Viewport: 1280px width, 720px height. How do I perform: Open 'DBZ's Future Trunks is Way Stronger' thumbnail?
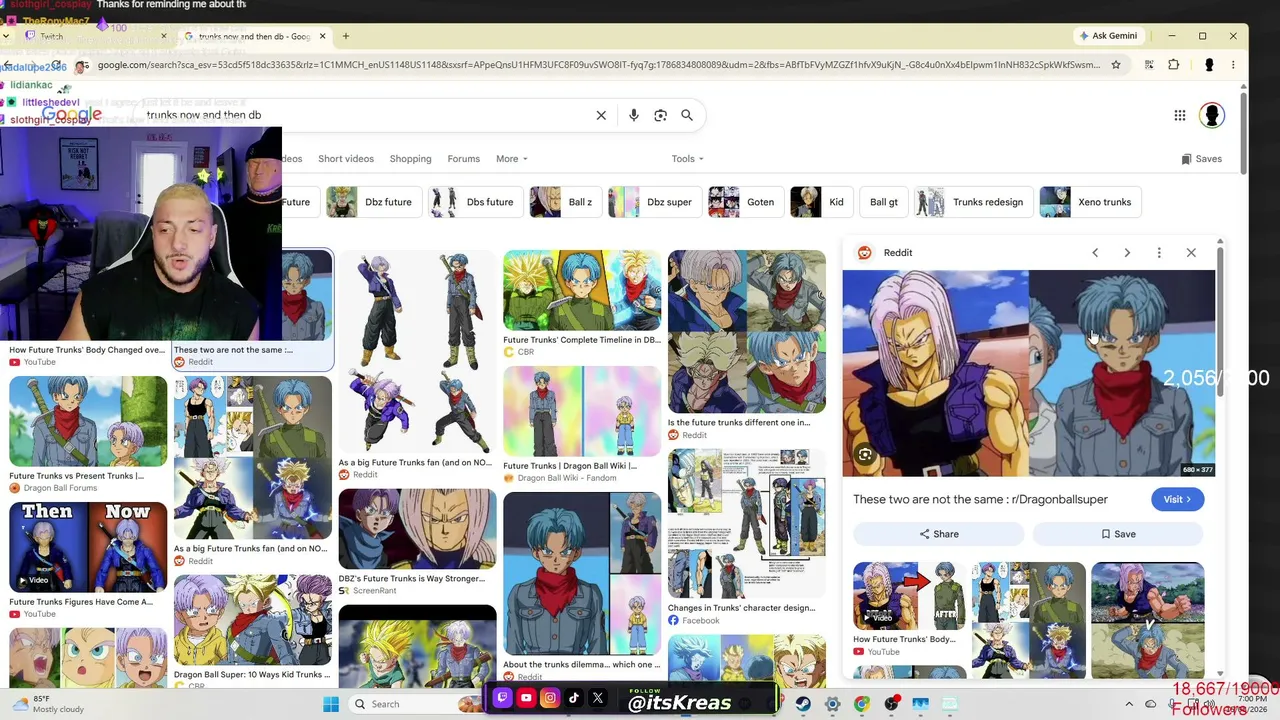point(417,529)
